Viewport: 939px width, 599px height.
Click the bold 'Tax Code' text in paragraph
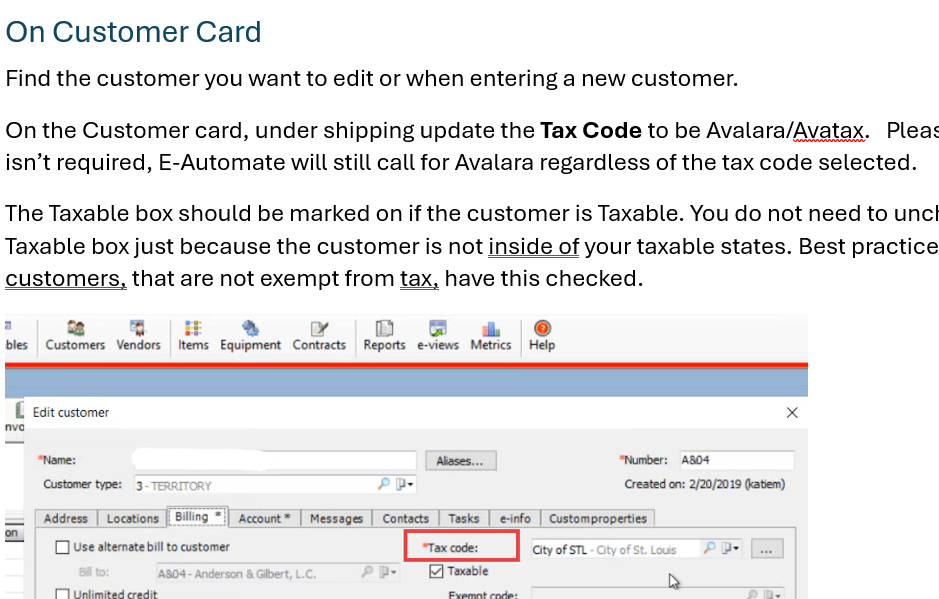pos(590,131)
